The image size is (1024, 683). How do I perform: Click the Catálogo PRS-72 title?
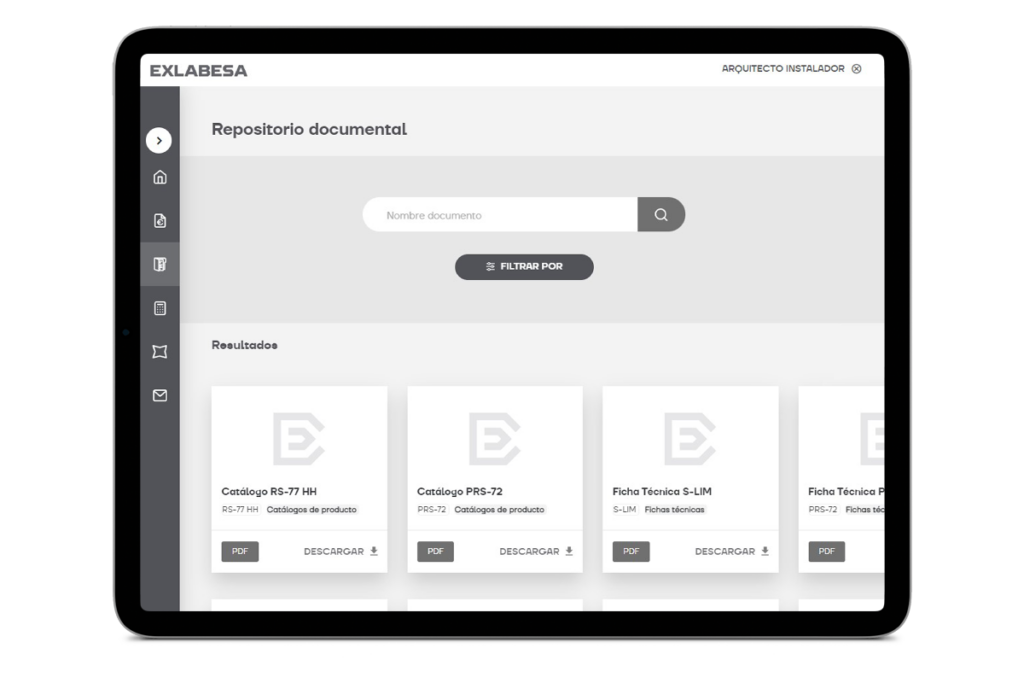[x=460, y=492]
